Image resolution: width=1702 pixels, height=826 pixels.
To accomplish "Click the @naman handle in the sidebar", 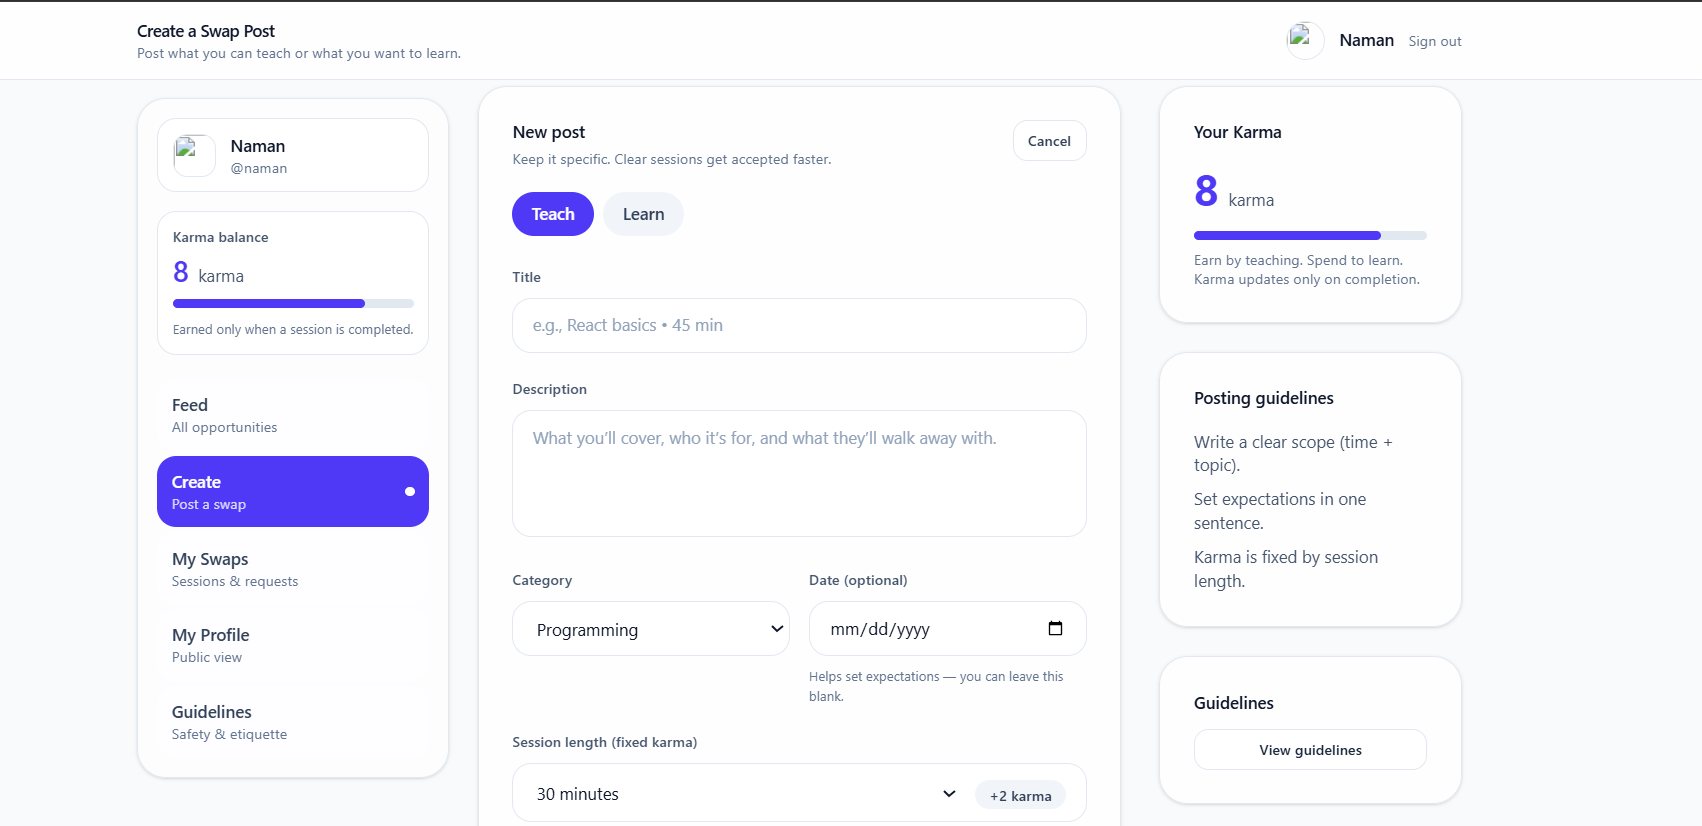I will (x=259, y=168).
